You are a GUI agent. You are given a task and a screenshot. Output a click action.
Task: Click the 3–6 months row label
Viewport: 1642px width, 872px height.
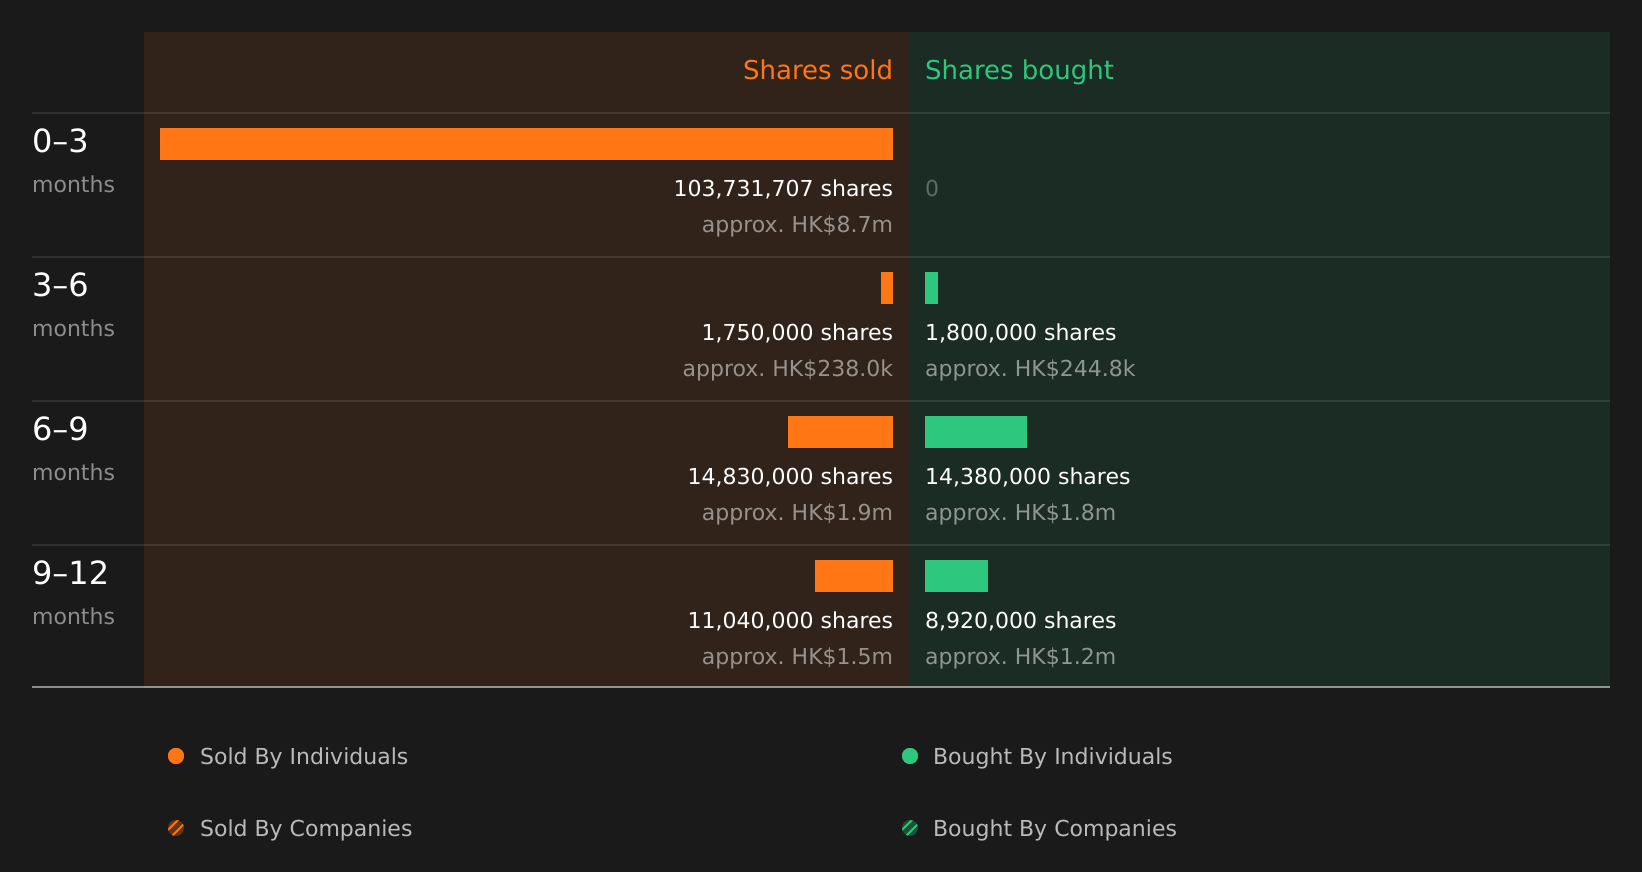(73, 305)
